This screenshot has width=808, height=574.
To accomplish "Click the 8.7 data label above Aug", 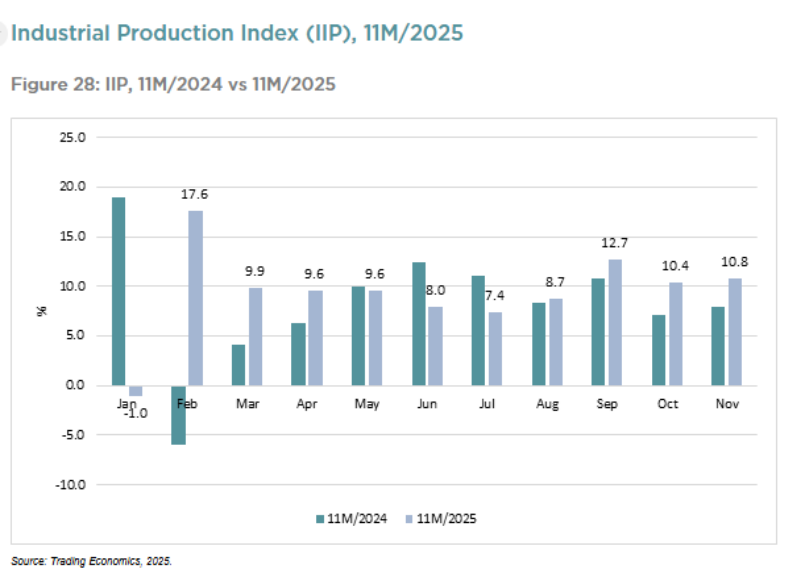I will point(555,284).
